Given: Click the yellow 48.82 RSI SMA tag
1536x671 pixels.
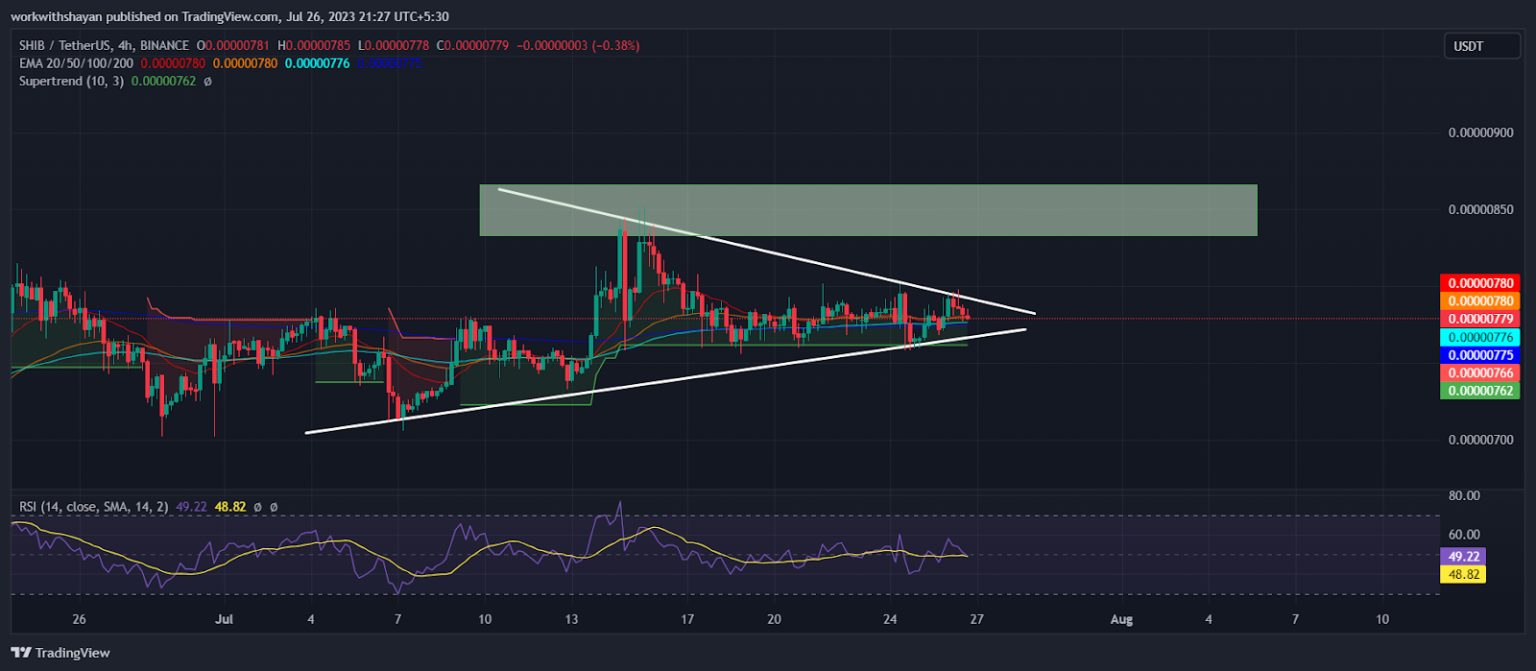Looking at the screenshot, I should 1461,574.
